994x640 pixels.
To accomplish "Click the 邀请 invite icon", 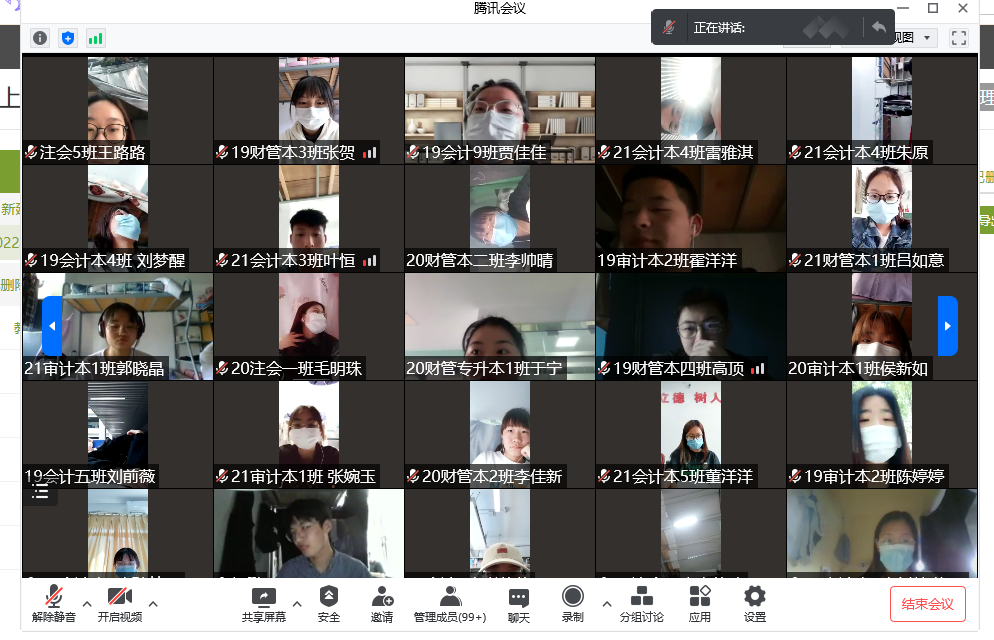I will [x=382, y=604].
